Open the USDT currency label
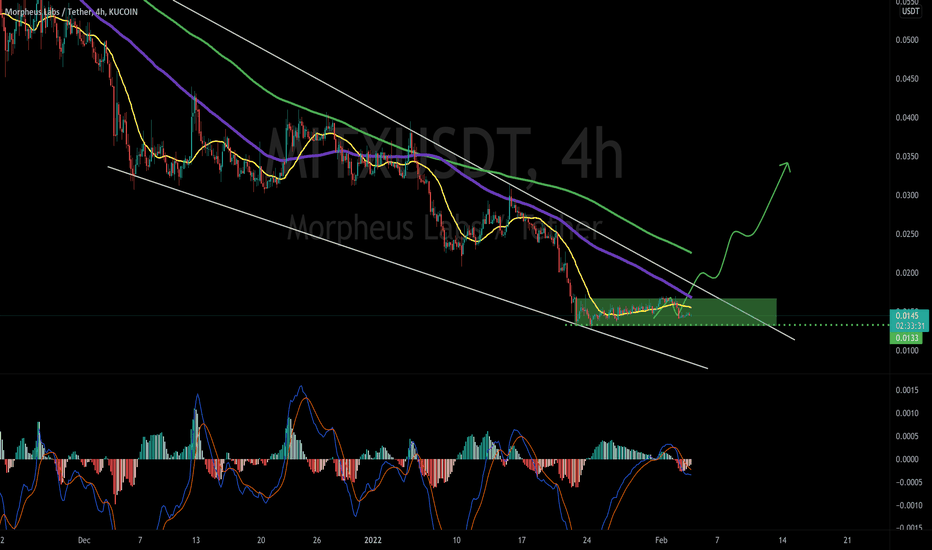This screenshot has width=932, height=550. pyautogui.click(x=910, y=11)
